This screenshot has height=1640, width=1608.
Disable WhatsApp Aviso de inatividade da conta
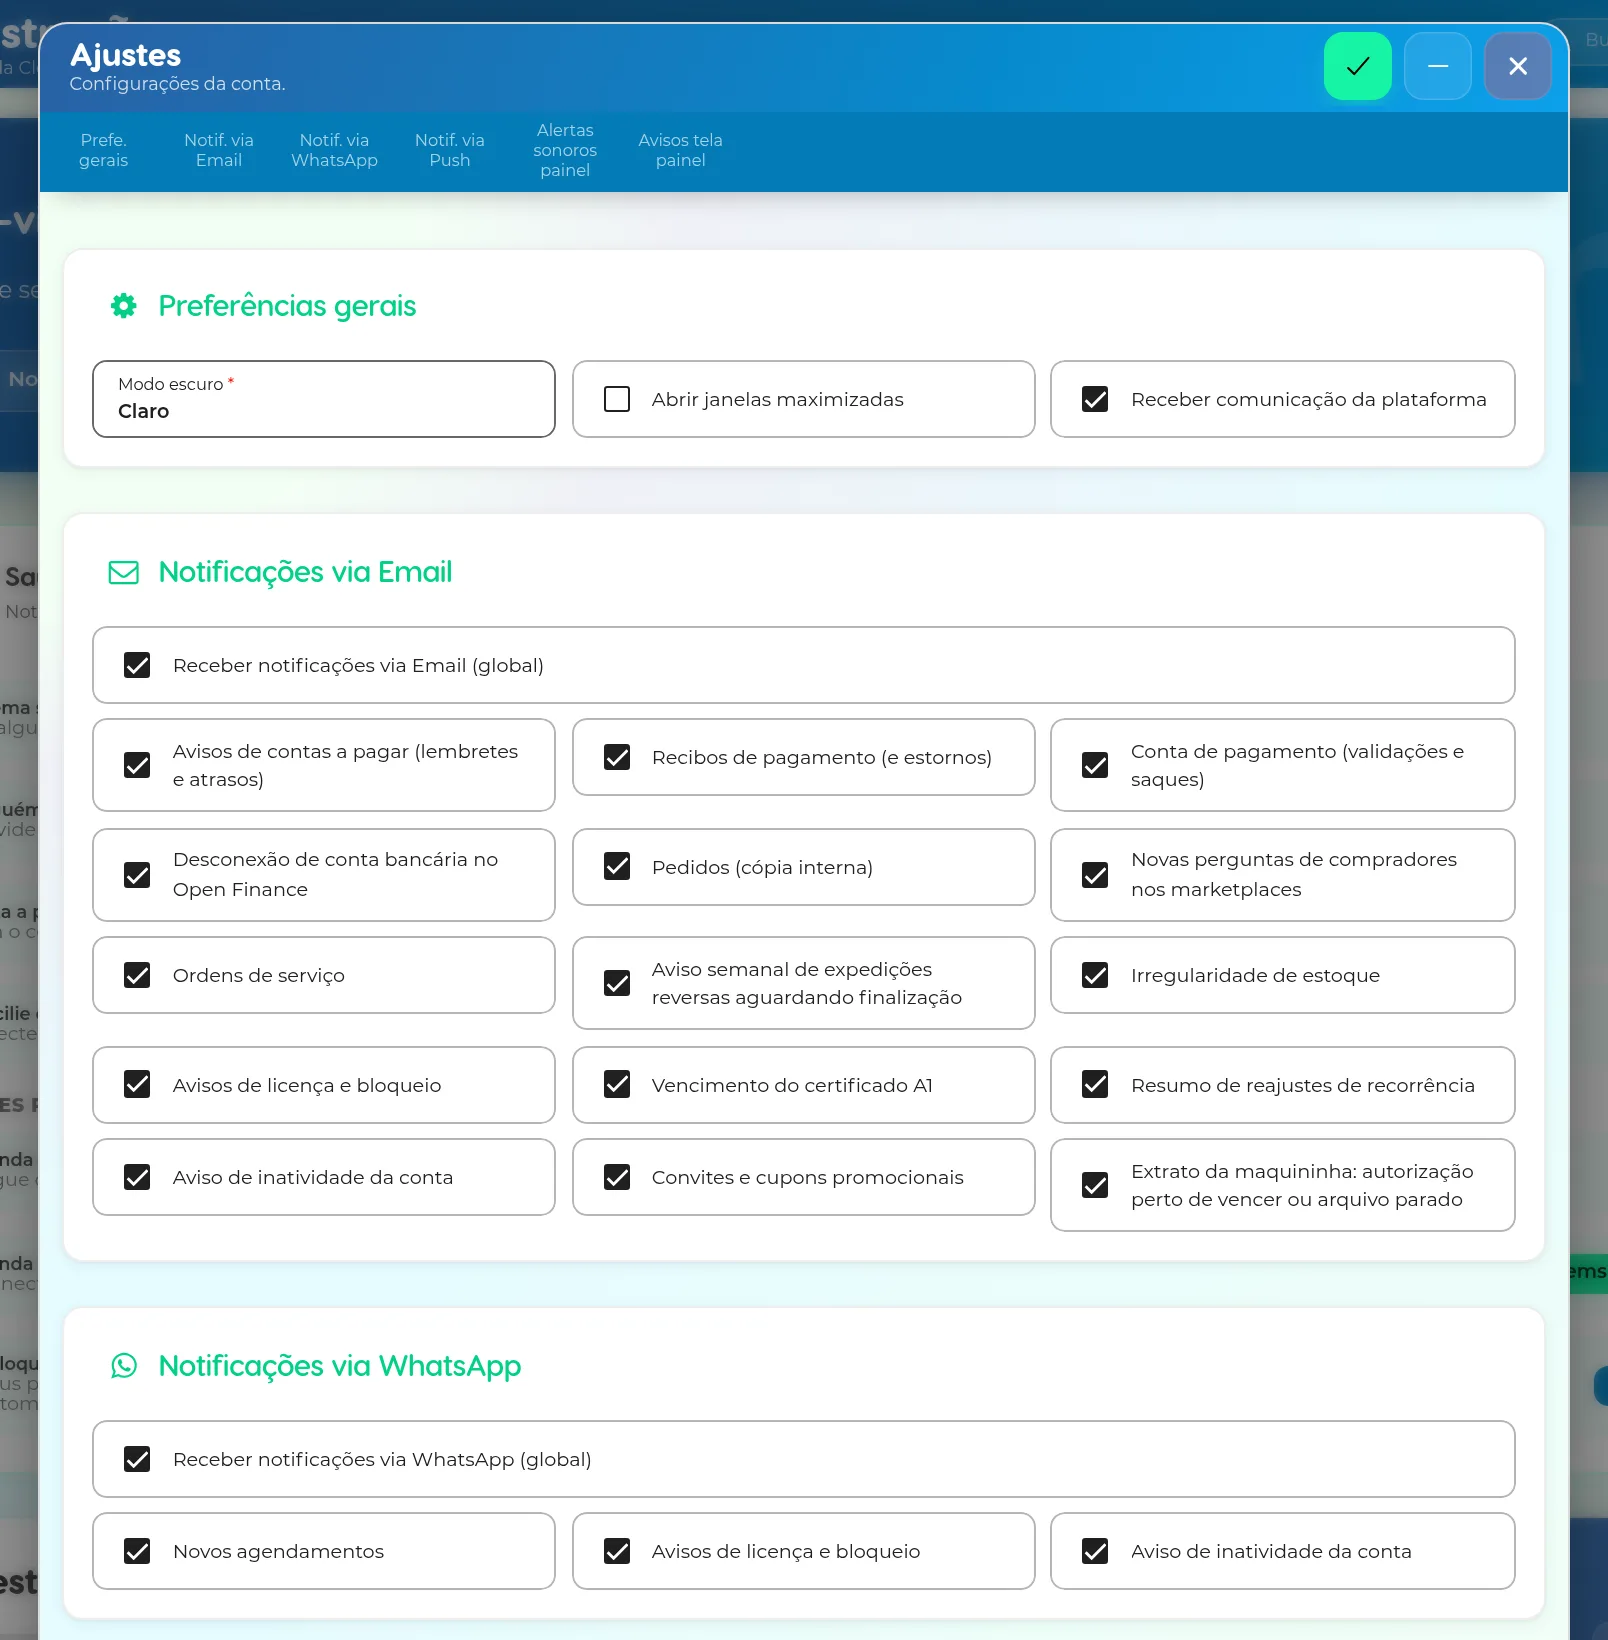tap(1095, 1551)
